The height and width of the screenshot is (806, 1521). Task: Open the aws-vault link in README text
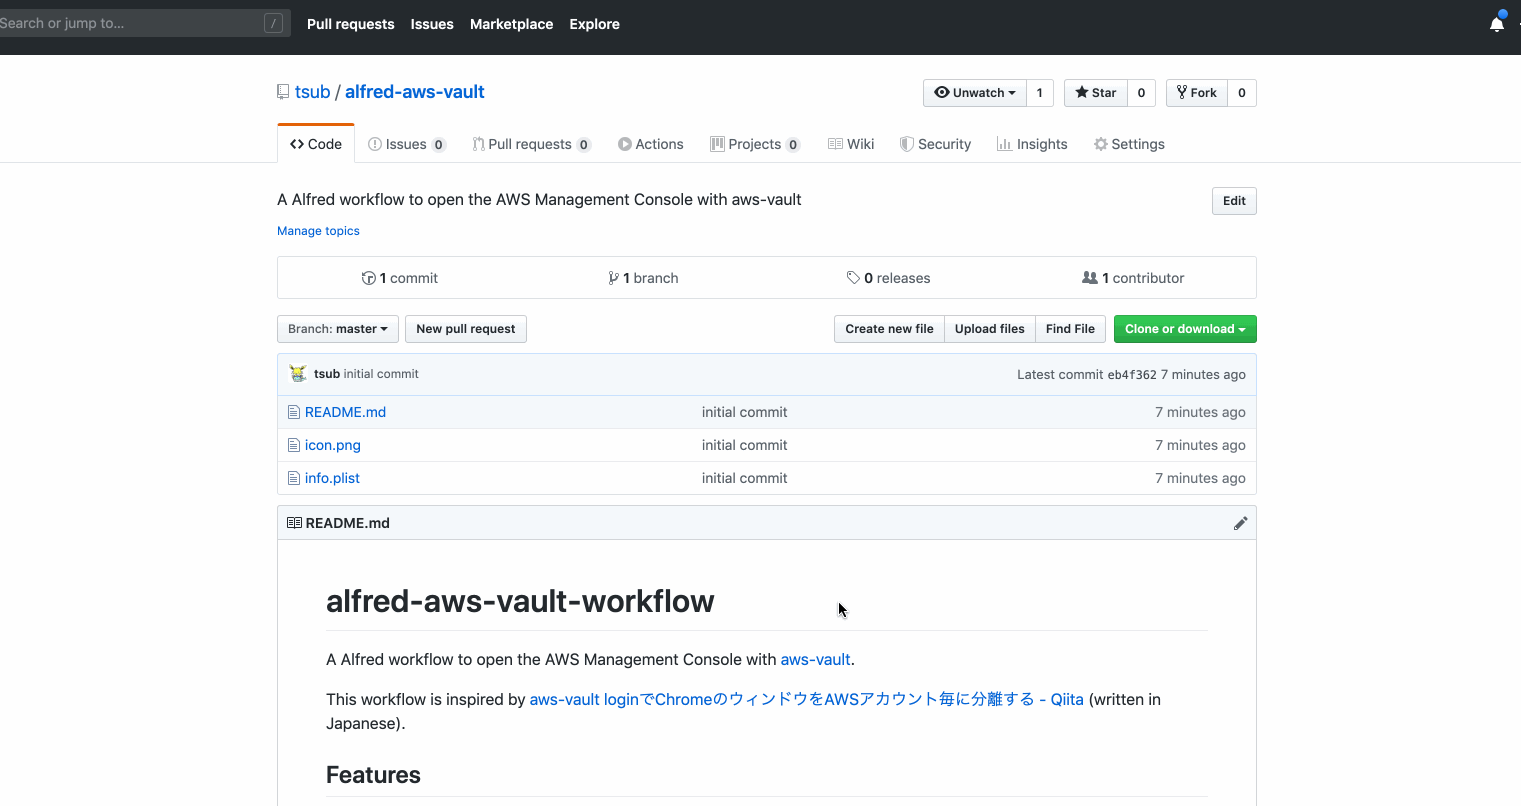click(815, 660)
